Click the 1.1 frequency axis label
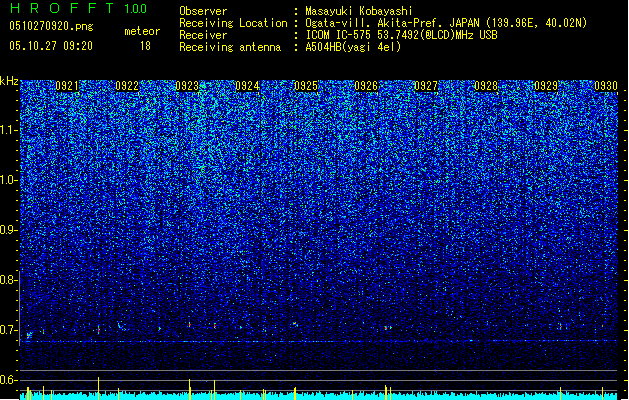Viewport: 629px width, 400px height. point(8,130)
